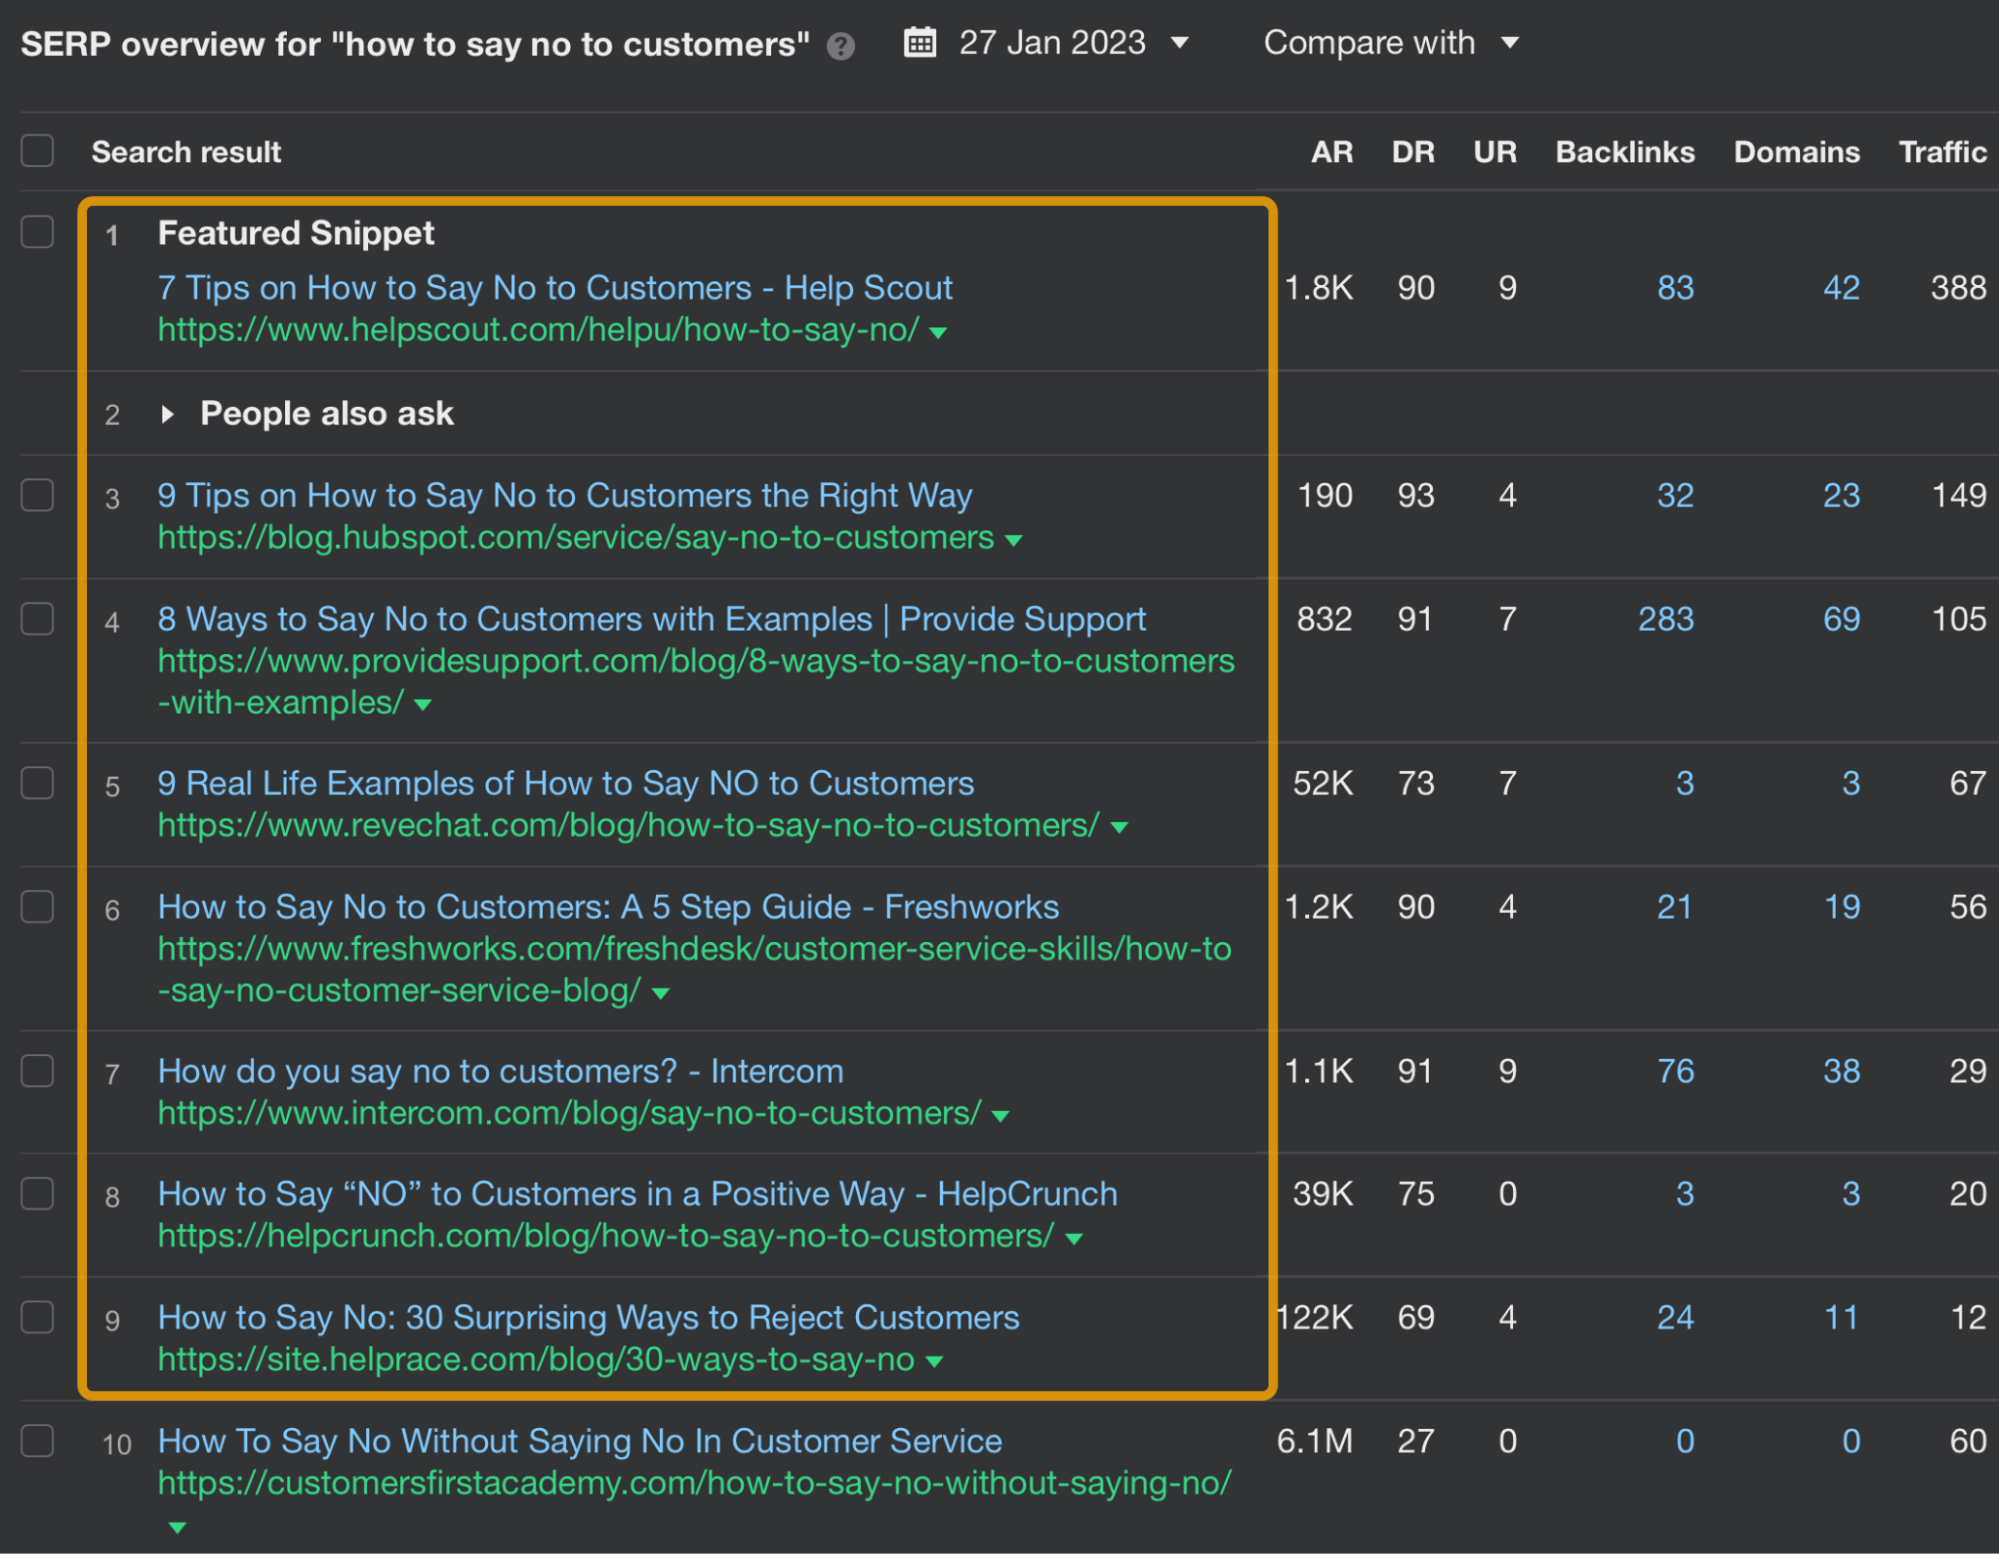Click the help question mark icon next to the title

[x=841, y=43]
